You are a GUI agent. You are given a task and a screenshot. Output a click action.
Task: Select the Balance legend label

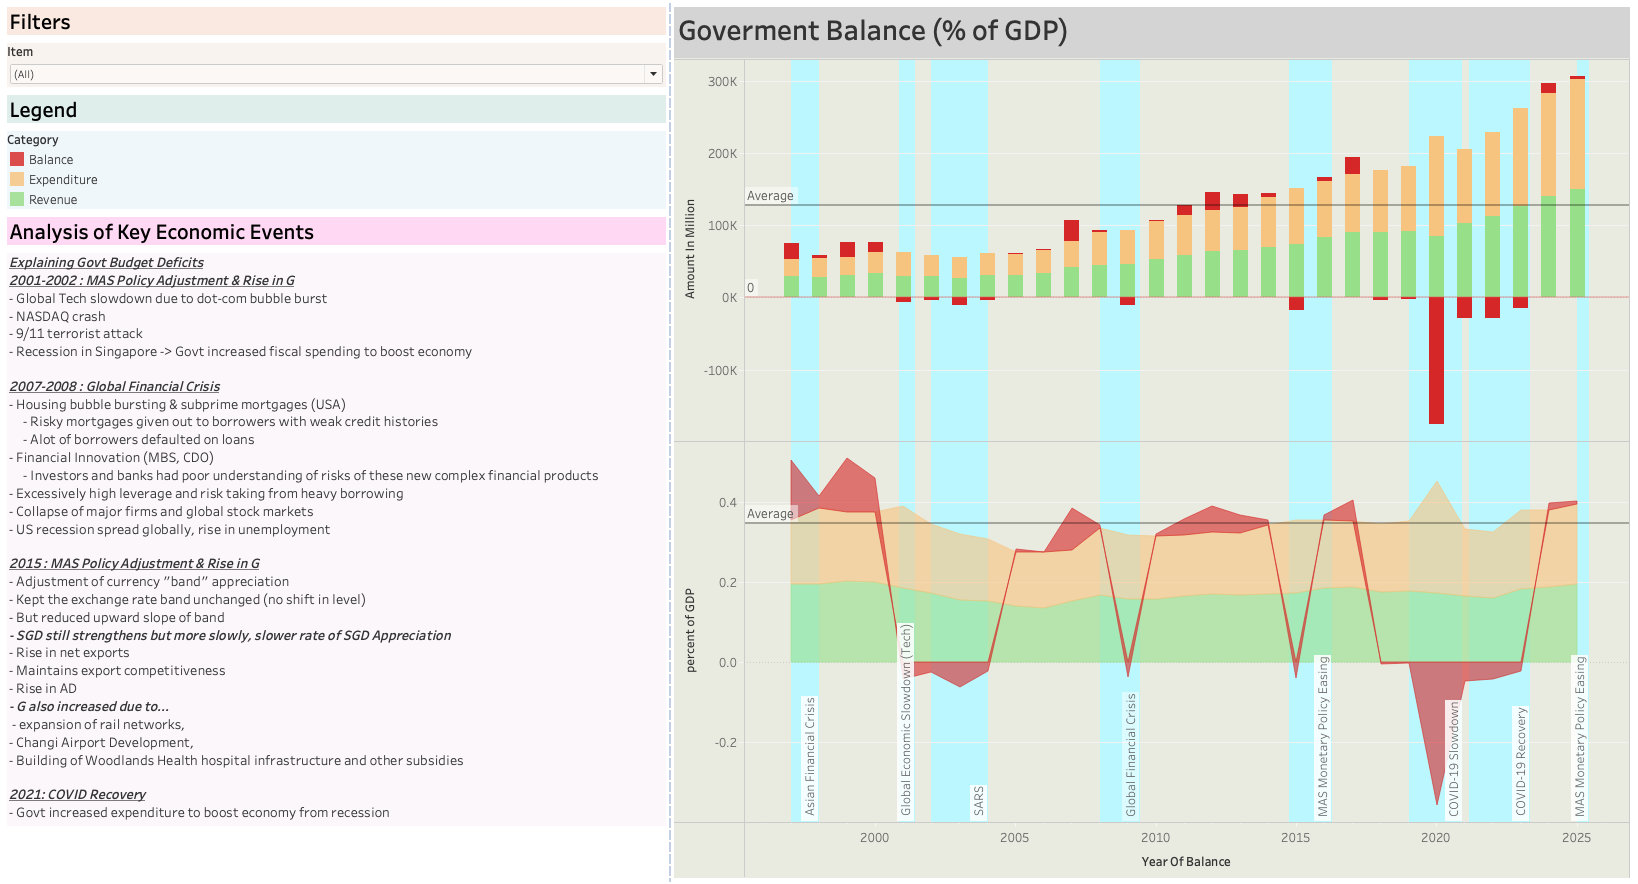coord(51,160)
